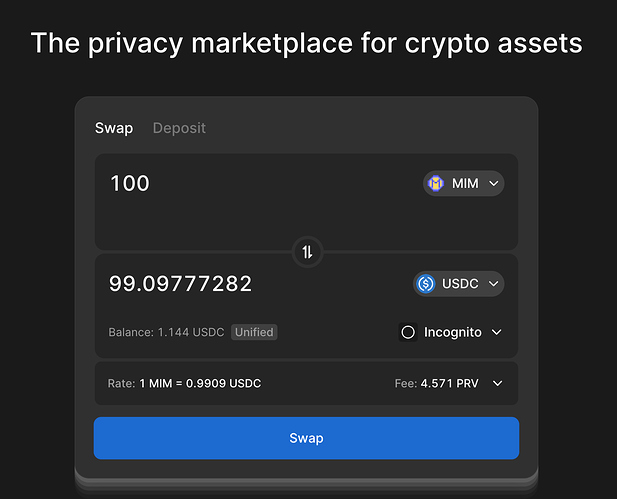Expand the fee details chevron
This screenshot has height=499, width=617.
(x=497, y=383)
